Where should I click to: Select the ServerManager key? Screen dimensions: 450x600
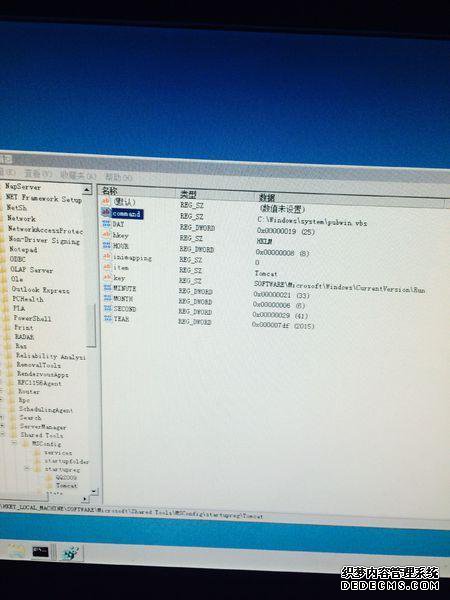[x=43, y=427]
